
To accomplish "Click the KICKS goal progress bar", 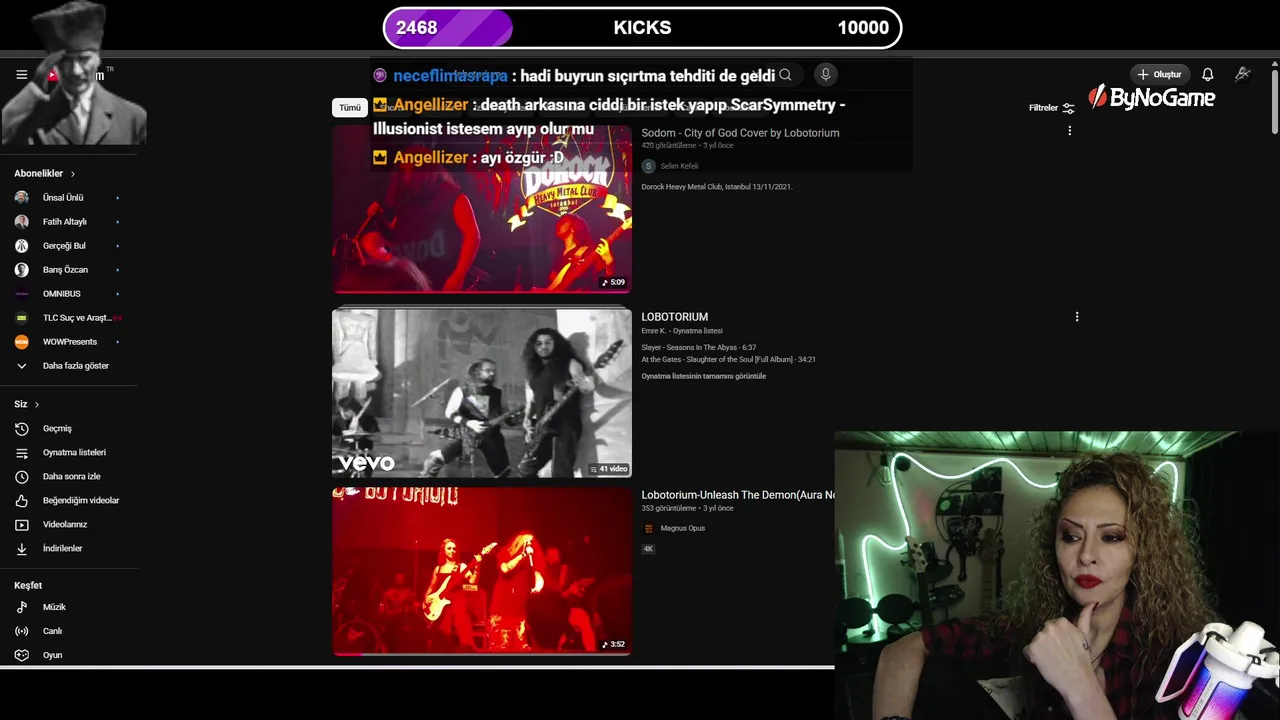I will tap(642, 28).
